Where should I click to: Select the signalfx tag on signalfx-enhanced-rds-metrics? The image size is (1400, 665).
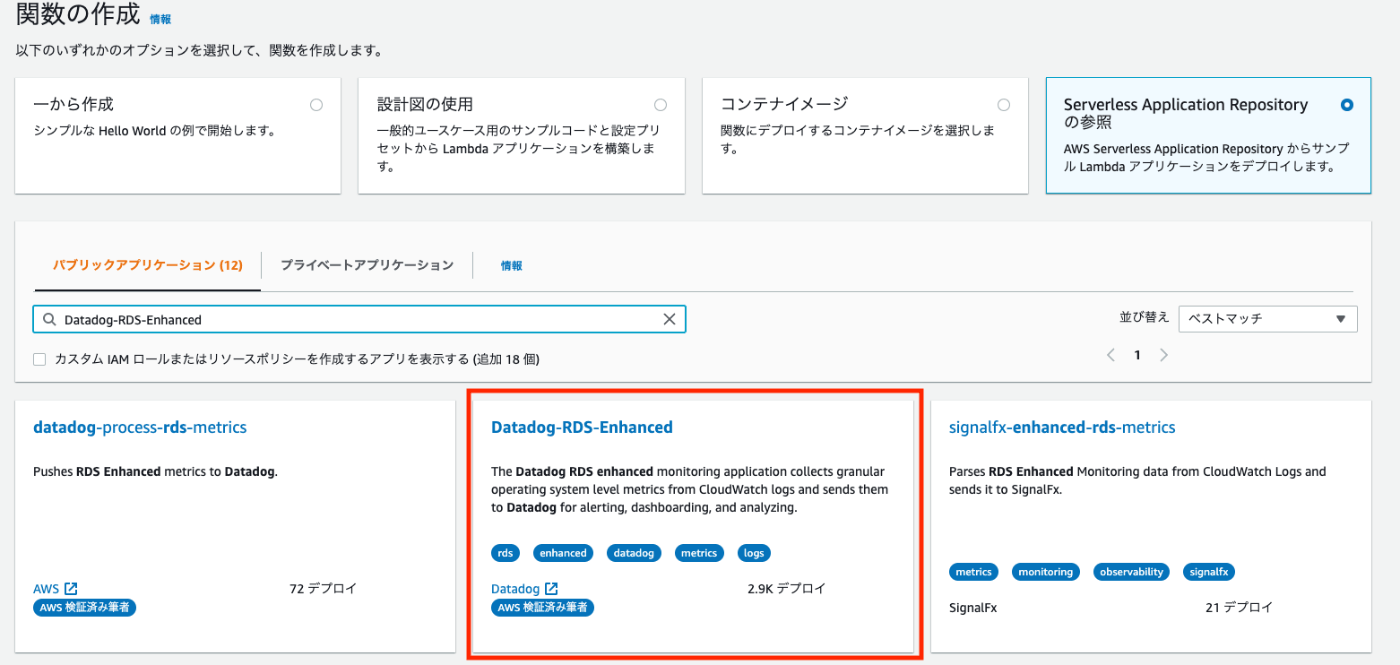(x=1208, y=571)
